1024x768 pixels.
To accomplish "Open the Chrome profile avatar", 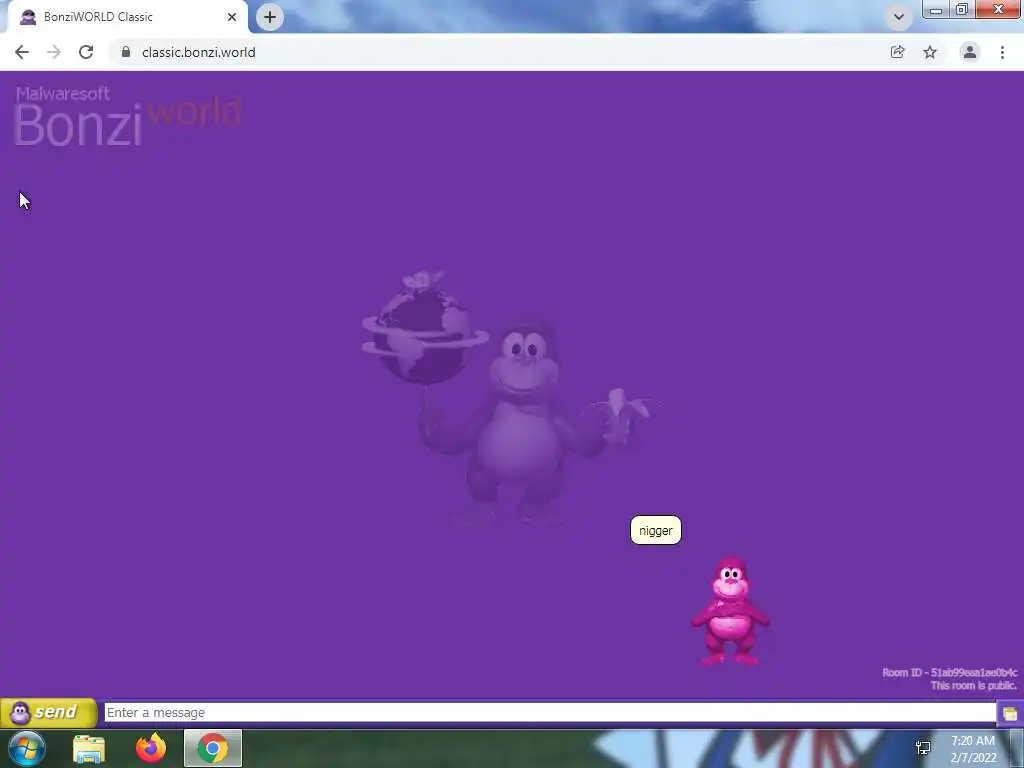I will (970, 52).
